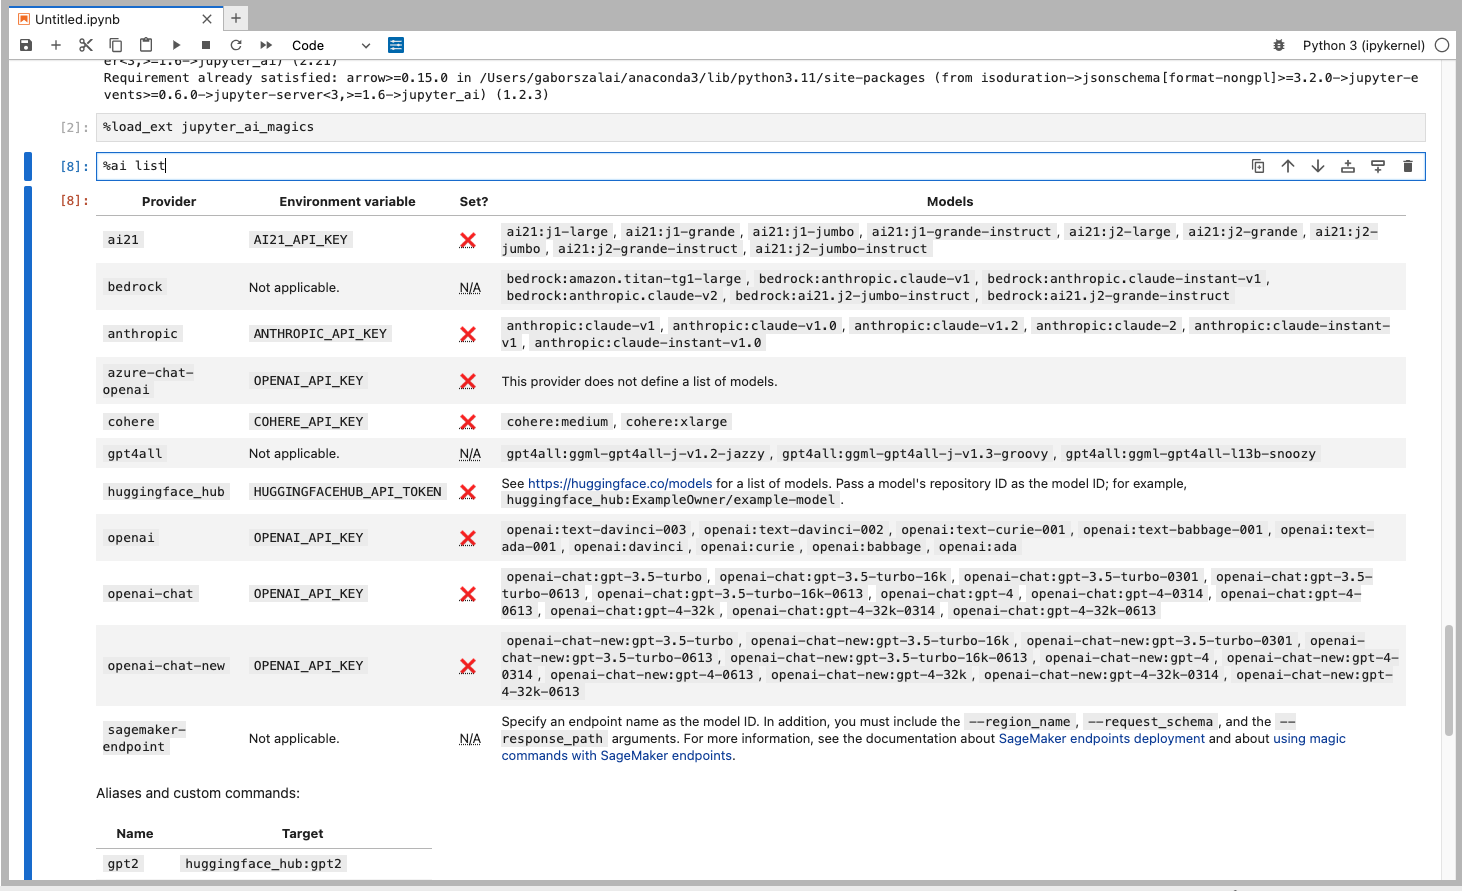The width and height of the screenshot is (1462, 891).
Task: Open the SageMaker endpoints deployment link
Action: (x=1102, y=738)
